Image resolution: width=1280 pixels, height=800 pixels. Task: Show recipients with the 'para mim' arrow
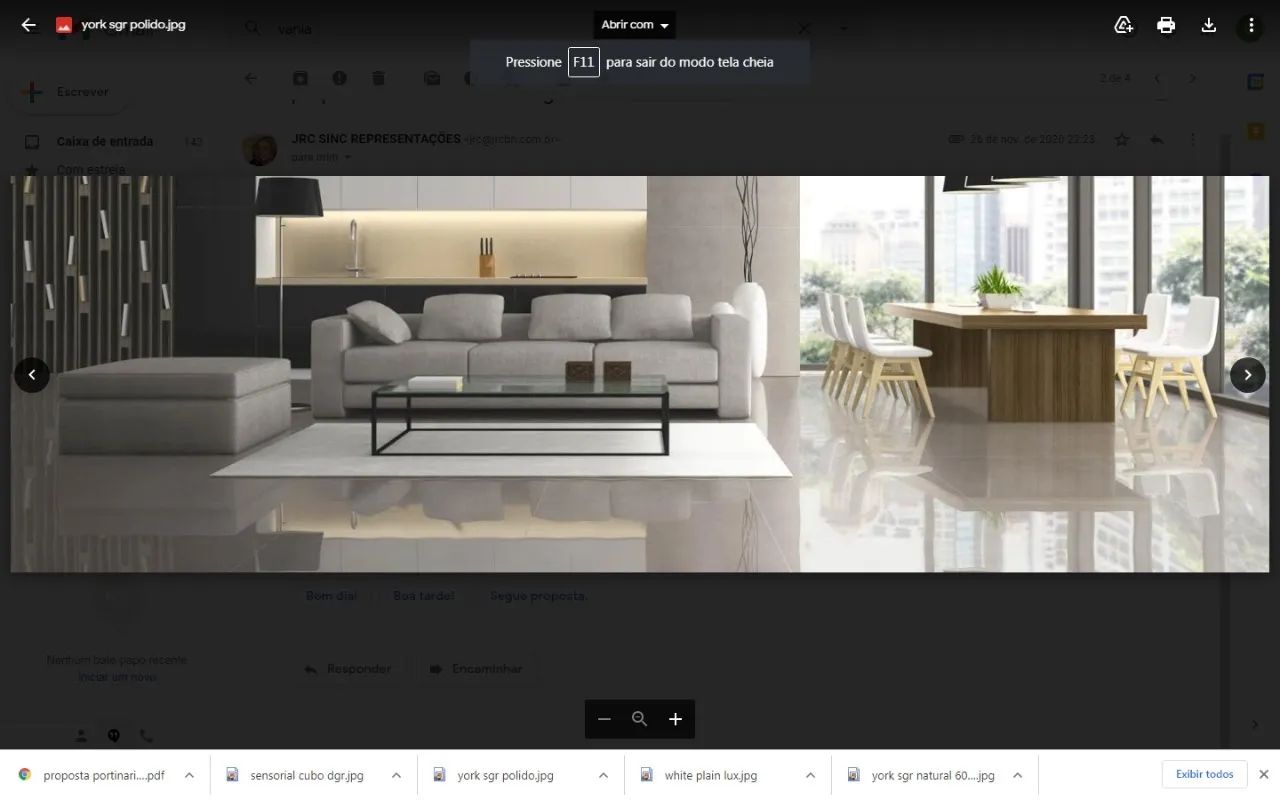point(348,157)
